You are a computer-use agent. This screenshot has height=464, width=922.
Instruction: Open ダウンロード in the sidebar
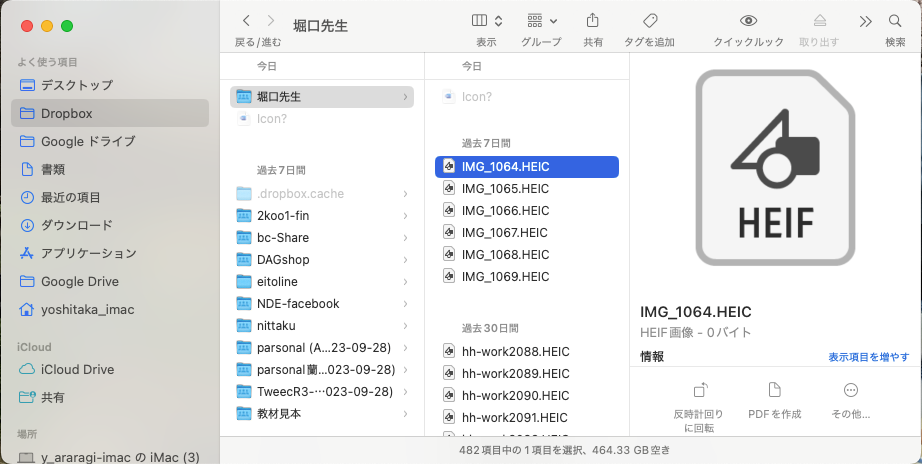[110, 225]
